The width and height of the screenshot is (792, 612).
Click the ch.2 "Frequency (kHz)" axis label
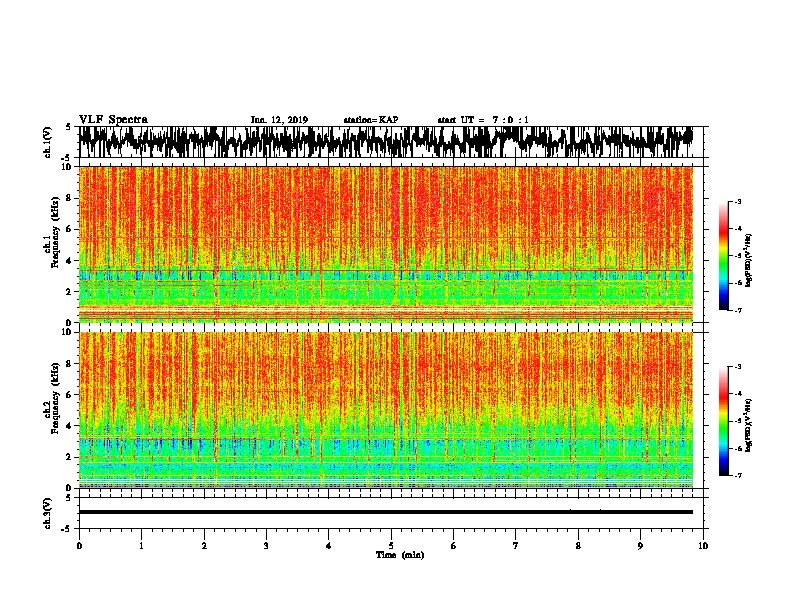pos(55,398)
